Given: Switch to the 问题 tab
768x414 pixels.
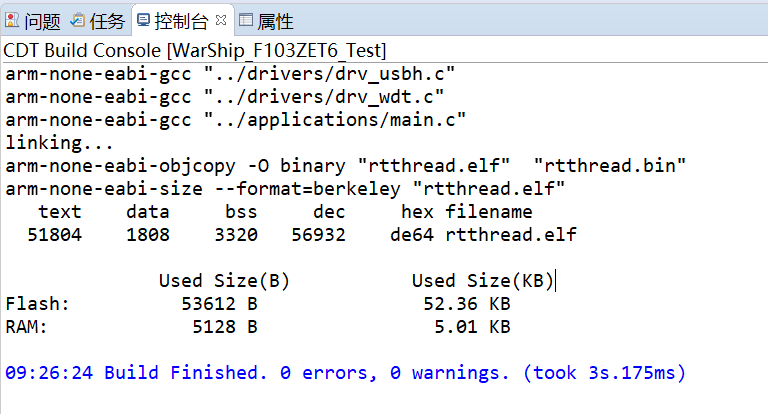Looking at the screenshot, I should click(x=42, y=21).
